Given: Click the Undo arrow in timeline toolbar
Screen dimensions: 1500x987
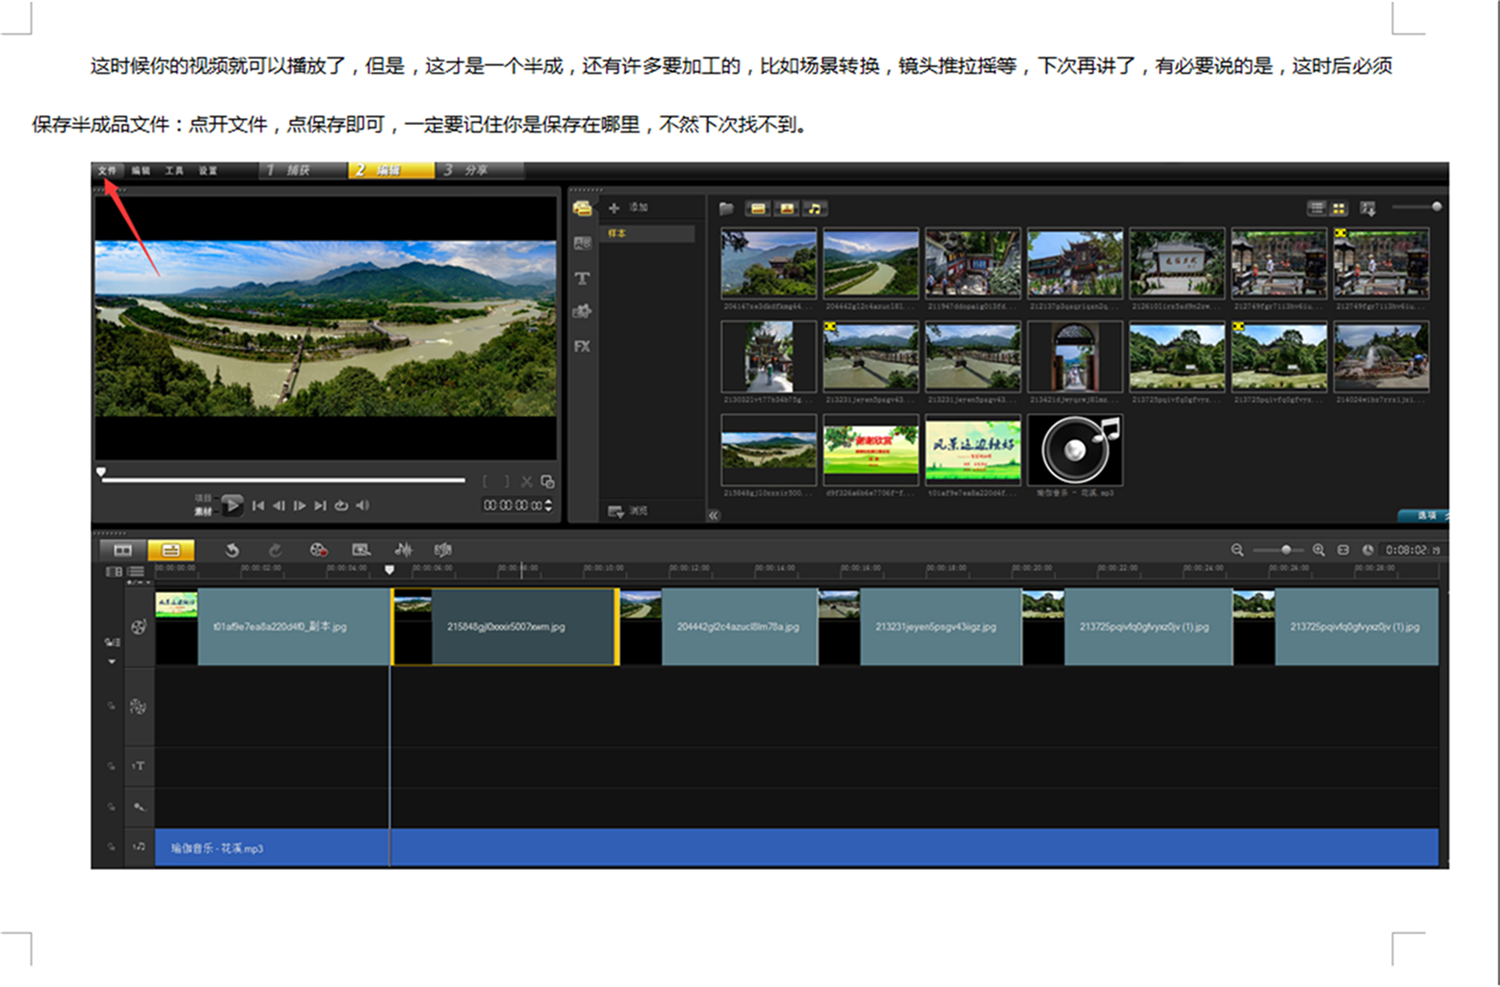Looking at the screenshot, I should click(232, 549).
